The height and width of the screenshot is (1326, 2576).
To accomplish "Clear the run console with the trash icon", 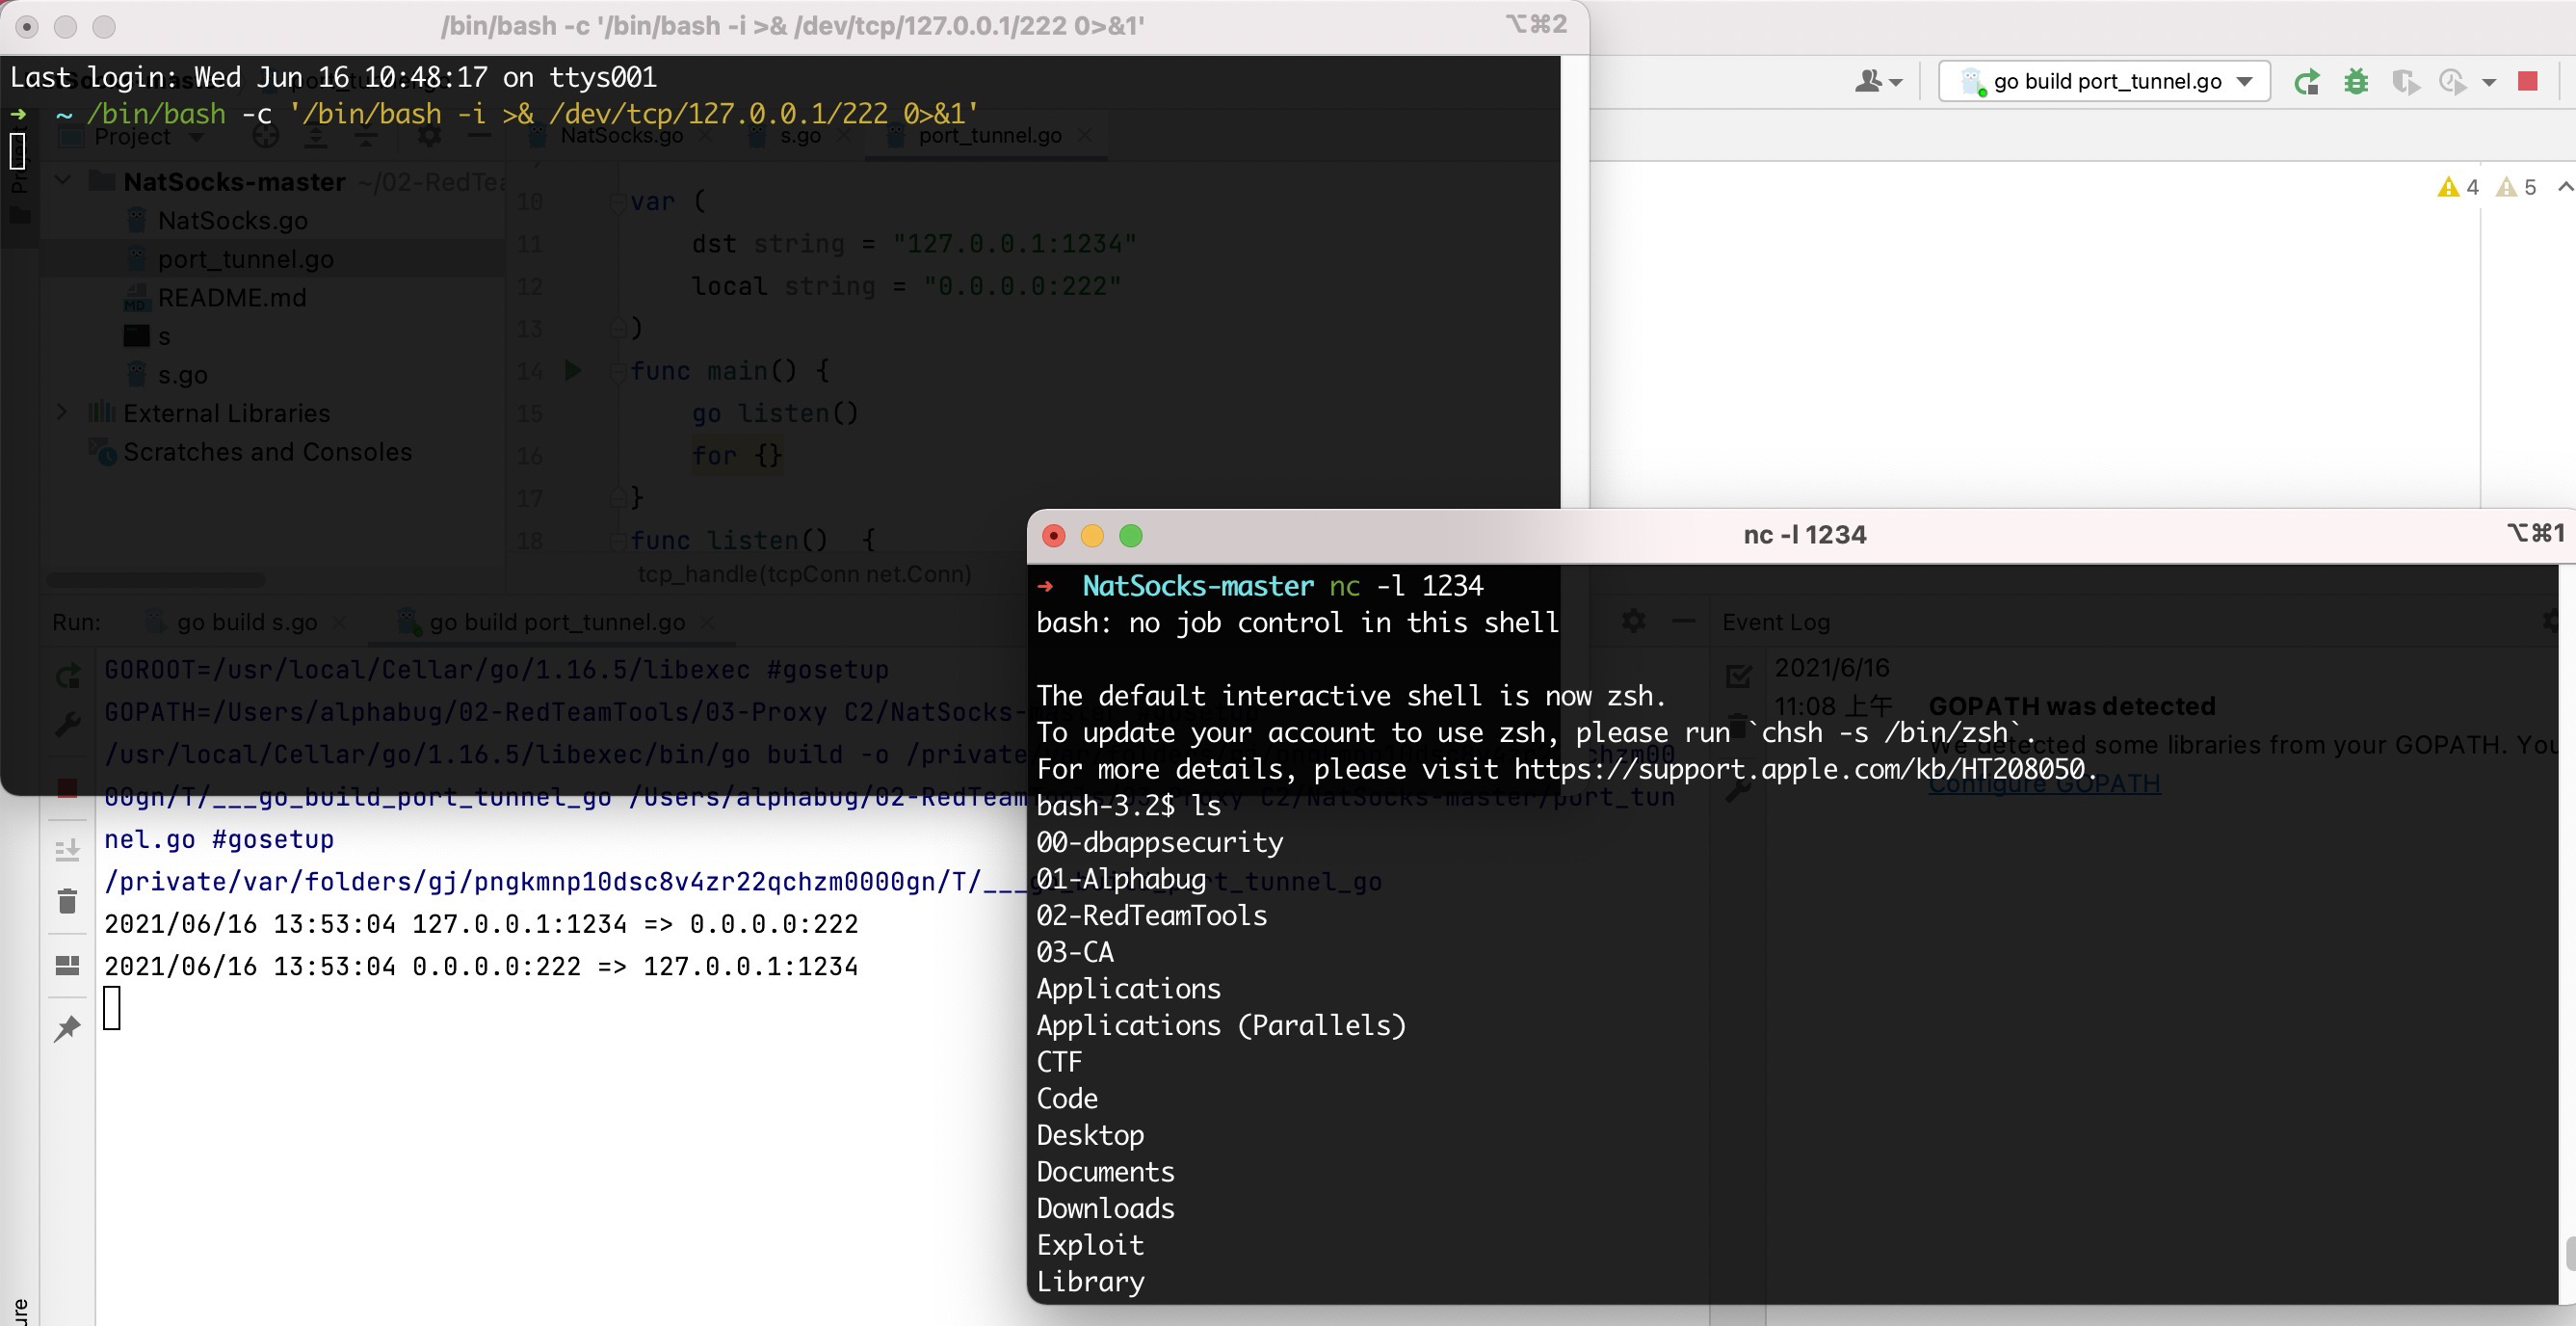I will tap(67, 901).
